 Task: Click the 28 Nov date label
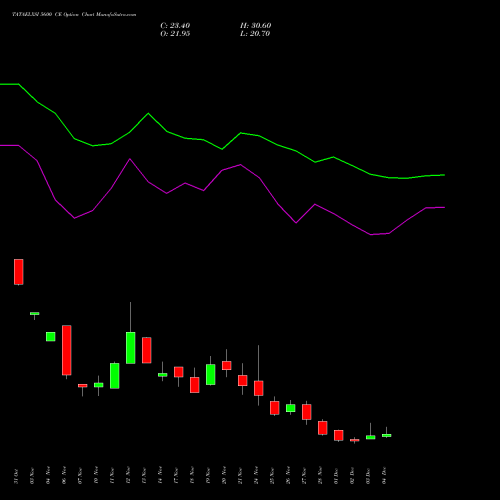tap(320, 476)
